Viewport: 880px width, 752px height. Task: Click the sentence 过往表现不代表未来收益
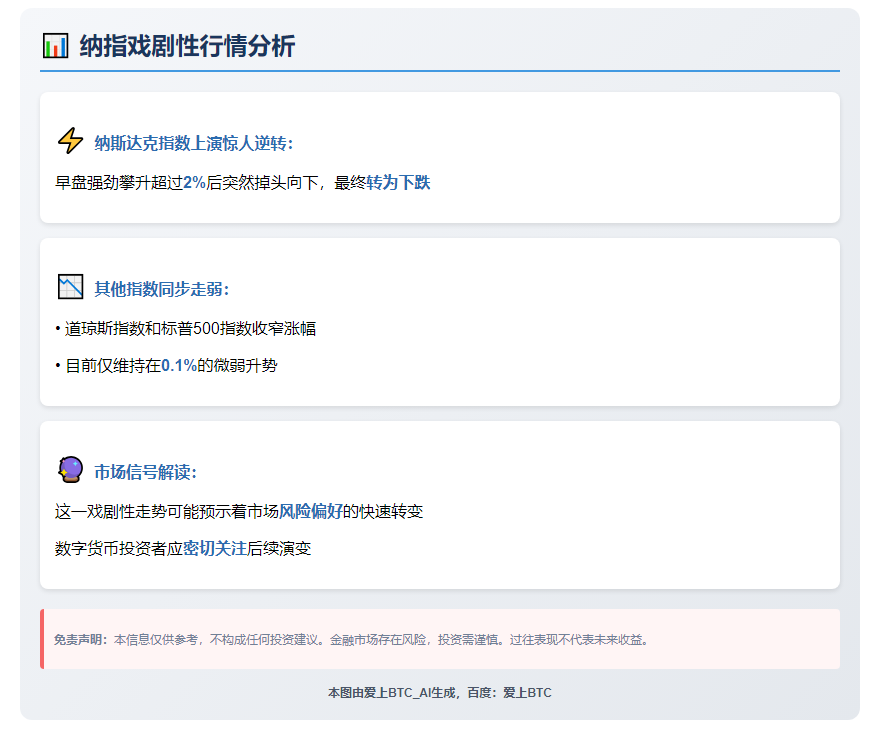(579, 640)
